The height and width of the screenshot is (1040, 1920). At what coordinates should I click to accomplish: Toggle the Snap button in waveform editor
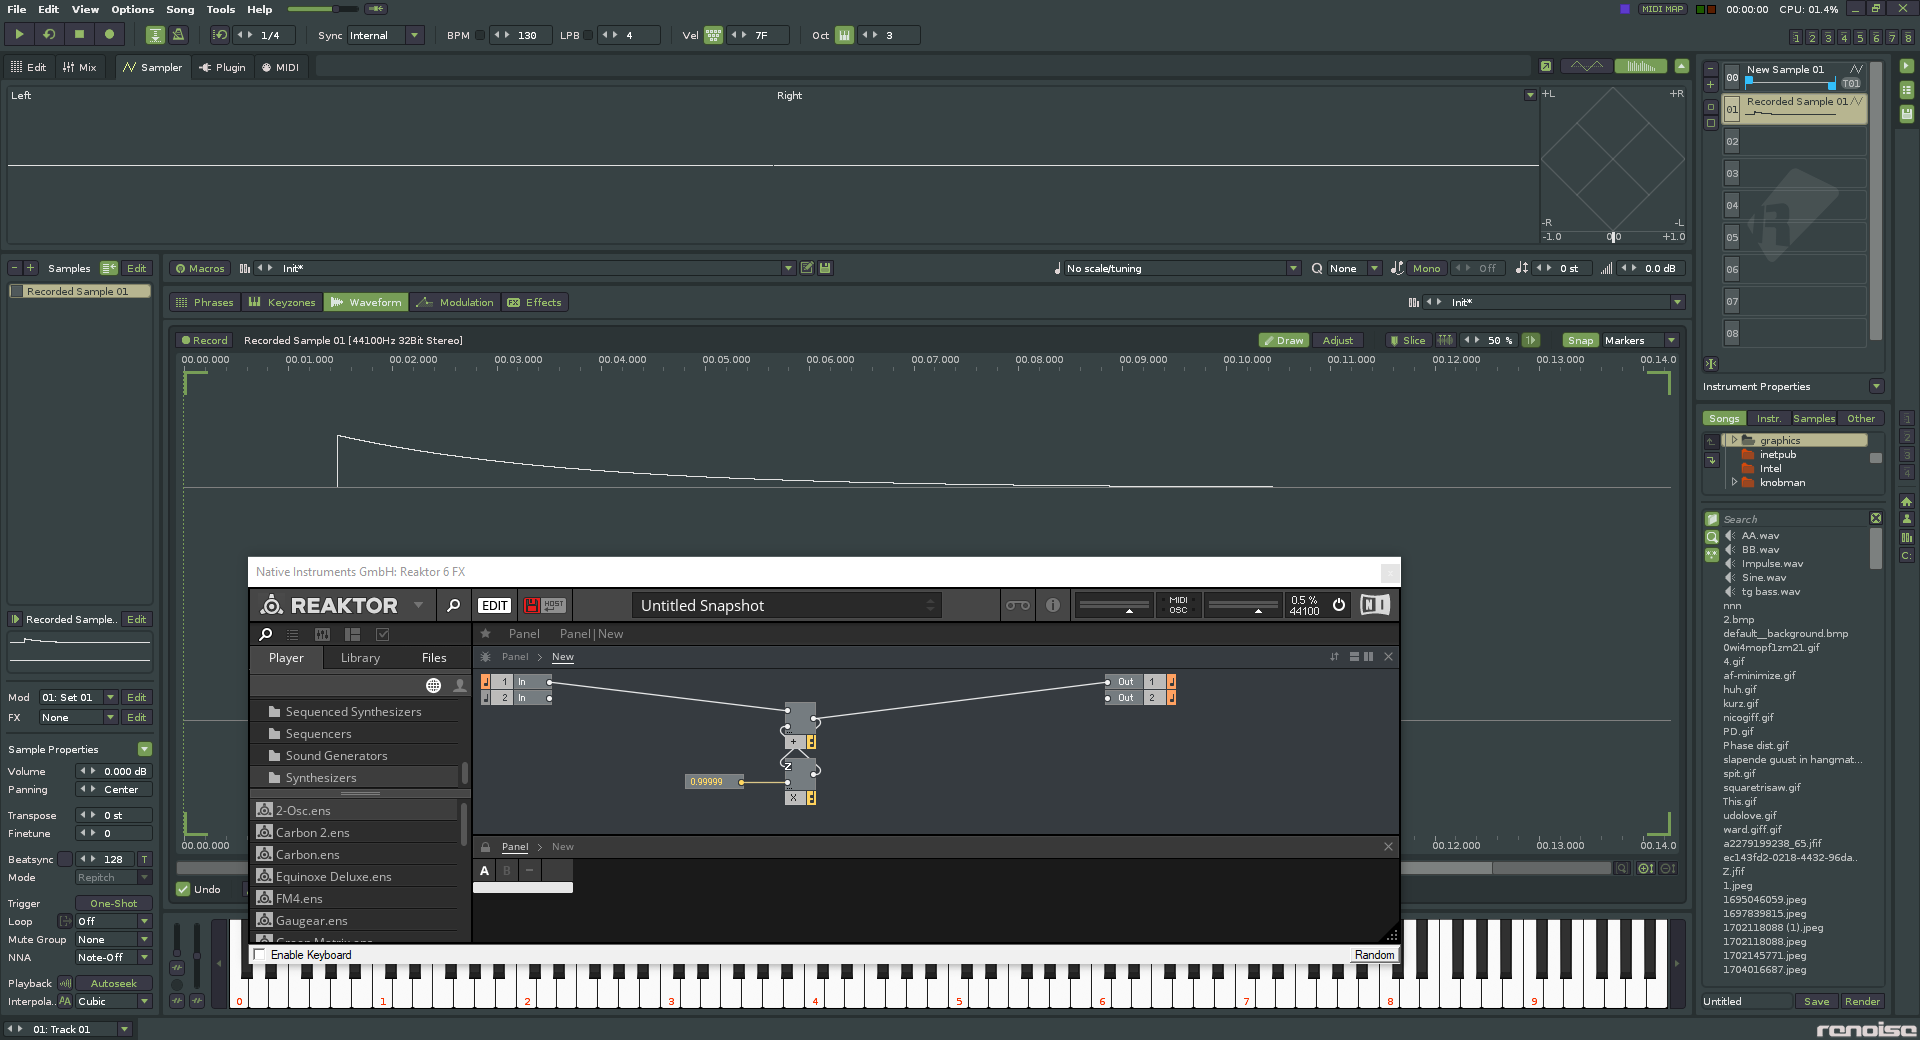(x=1580, y=341)
